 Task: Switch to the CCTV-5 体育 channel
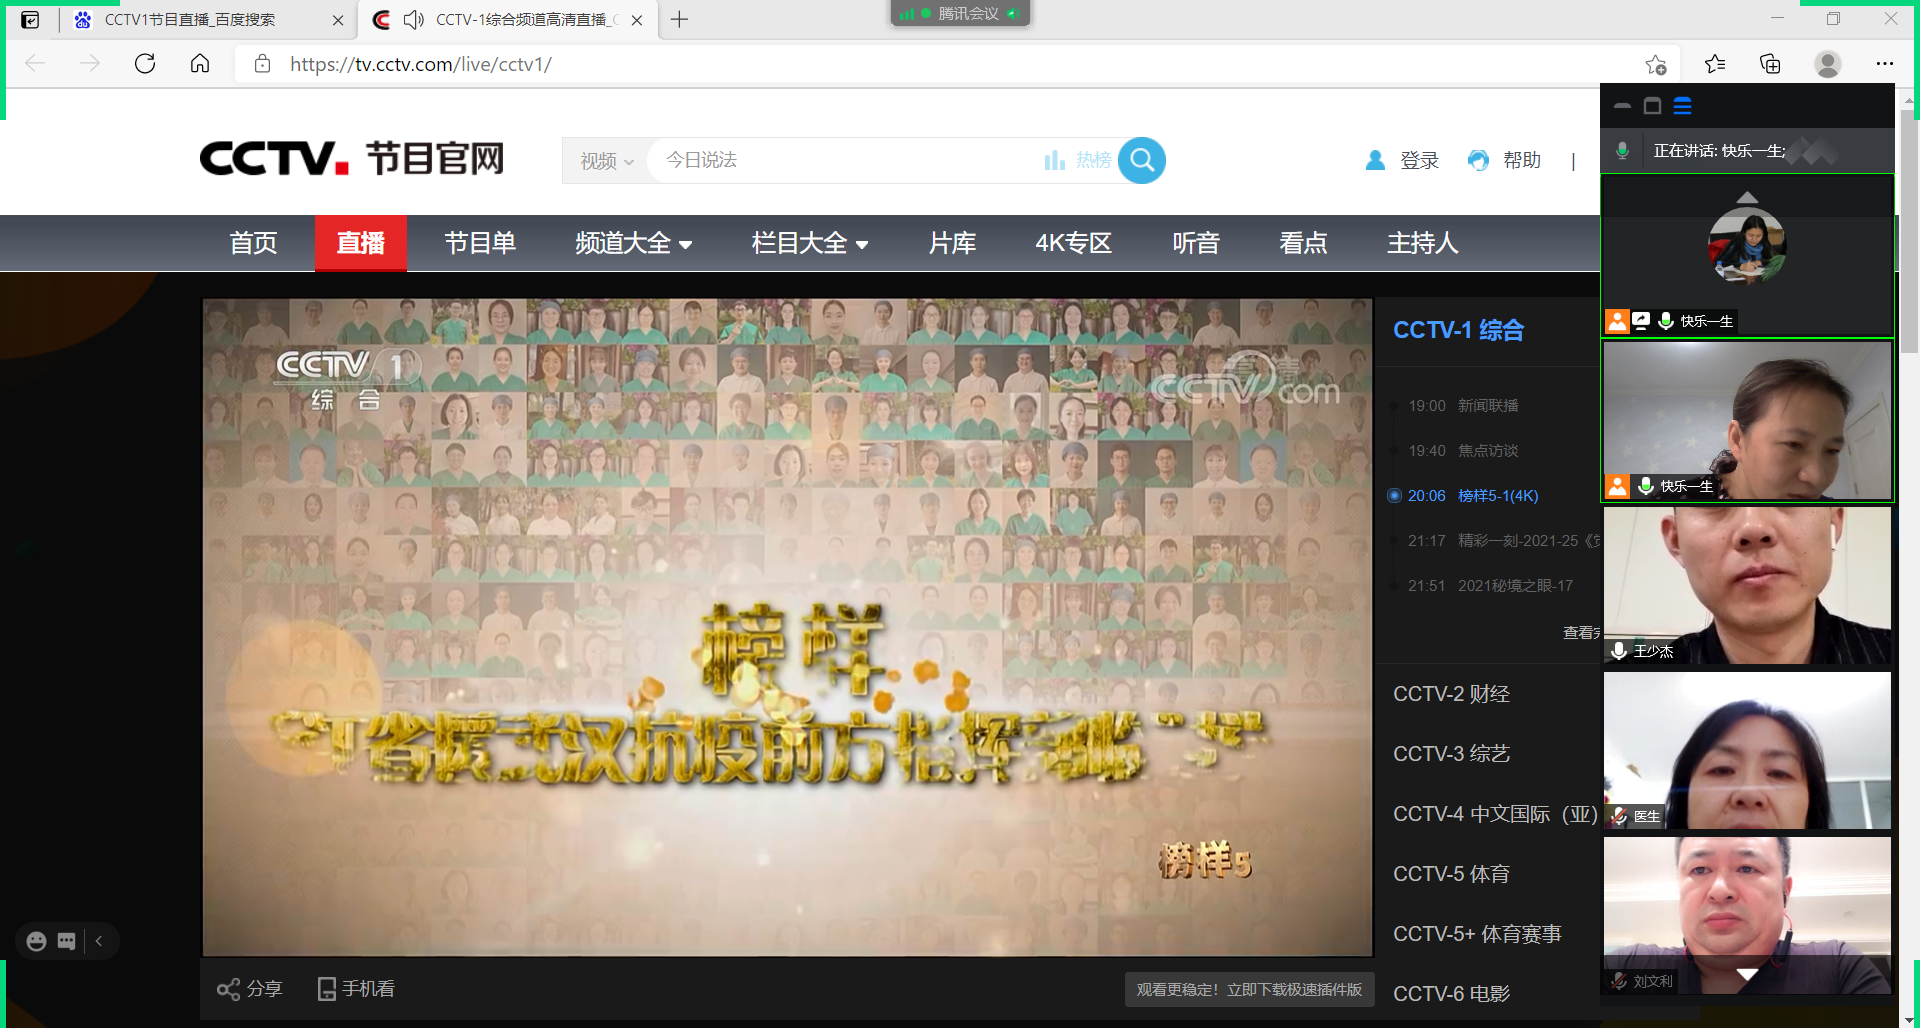1451,874
